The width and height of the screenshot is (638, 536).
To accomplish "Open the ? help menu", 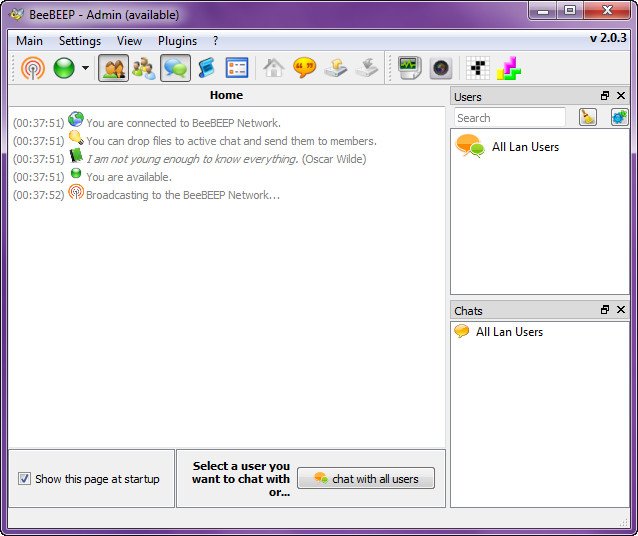I will click(x=215, y=41).
